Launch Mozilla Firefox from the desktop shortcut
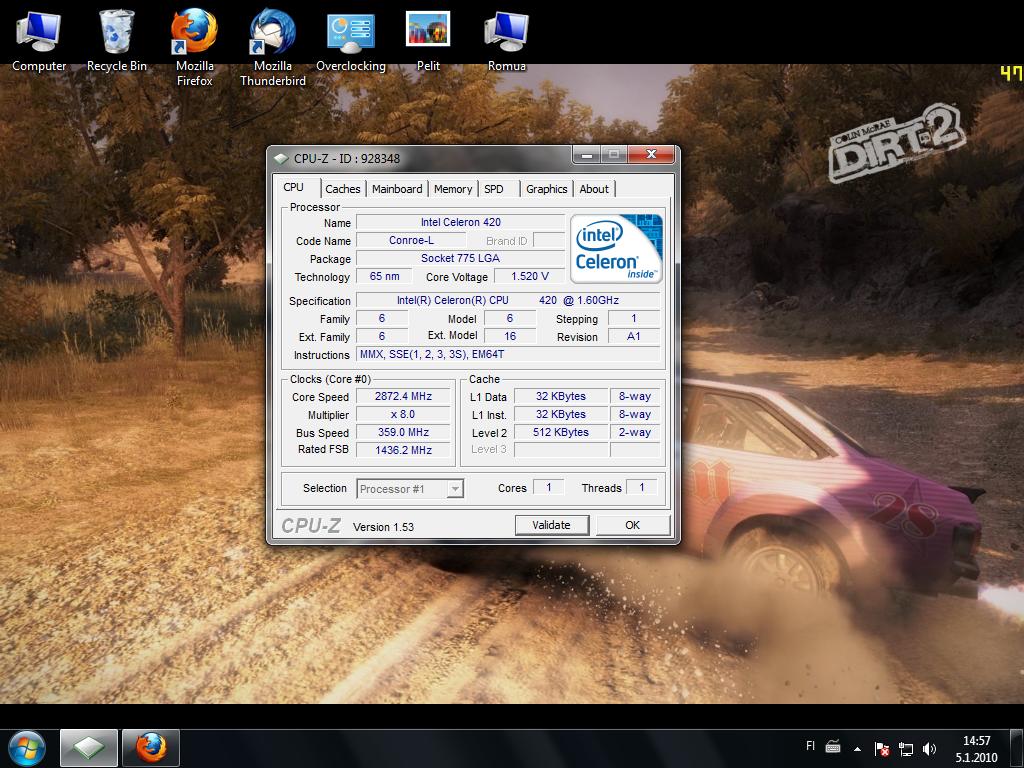 point(195,47)
